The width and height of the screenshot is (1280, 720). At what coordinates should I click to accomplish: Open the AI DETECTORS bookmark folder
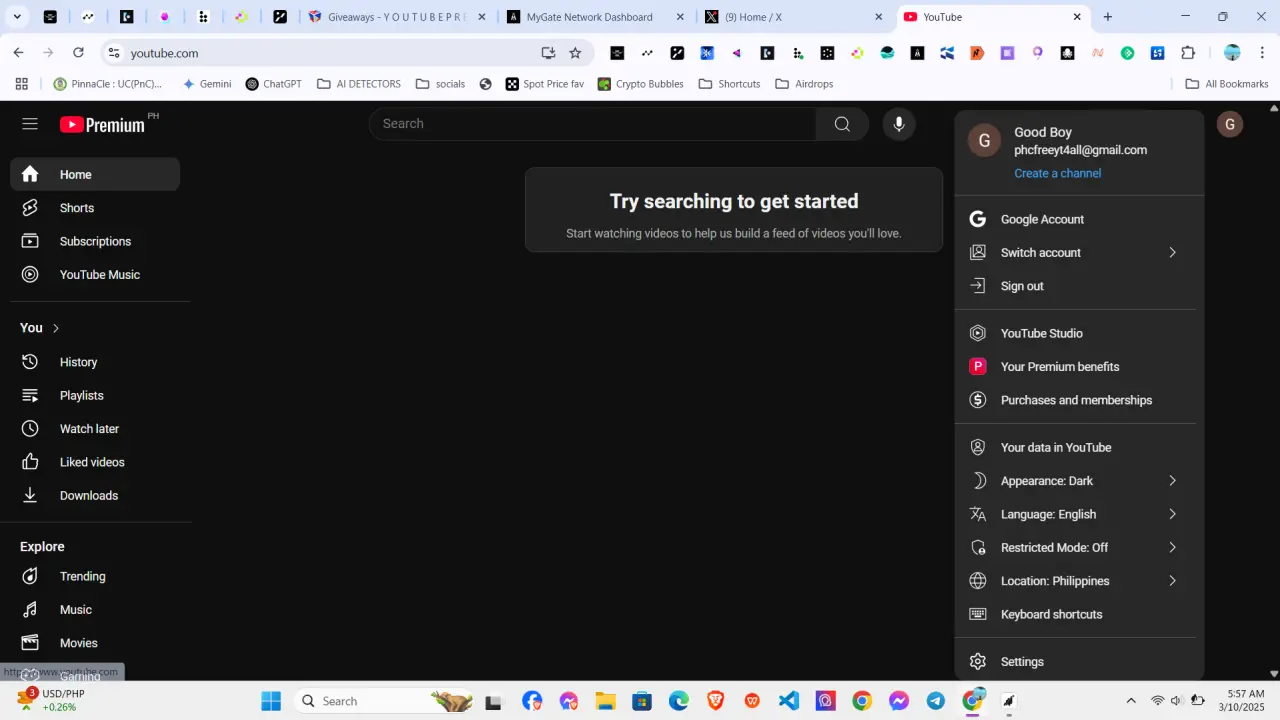(359, 84)
